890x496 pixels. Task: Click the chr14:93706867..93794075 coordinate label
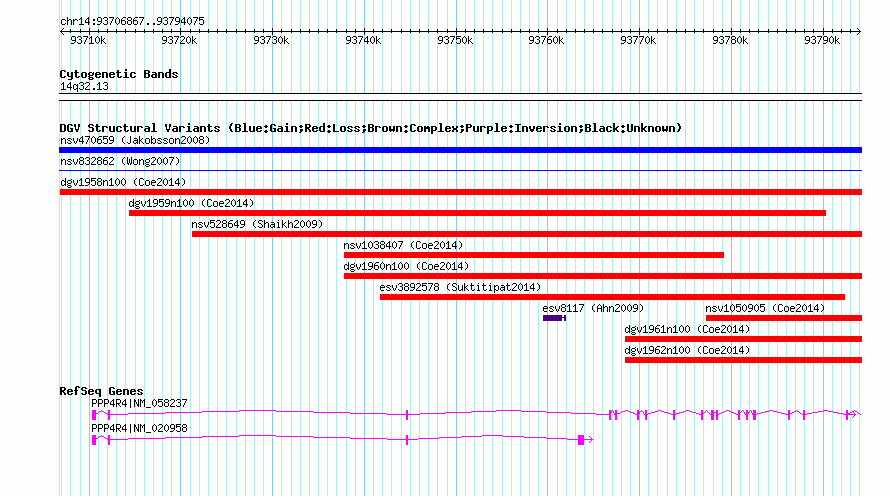132,21
